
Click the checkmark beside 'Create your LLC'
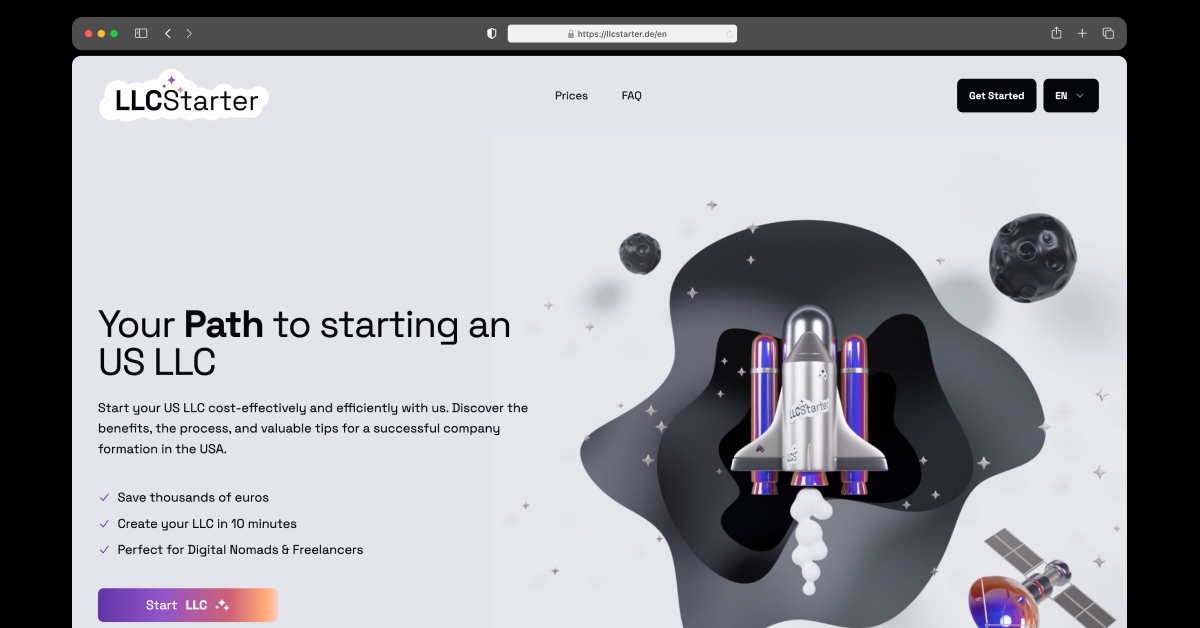[104, 523]
